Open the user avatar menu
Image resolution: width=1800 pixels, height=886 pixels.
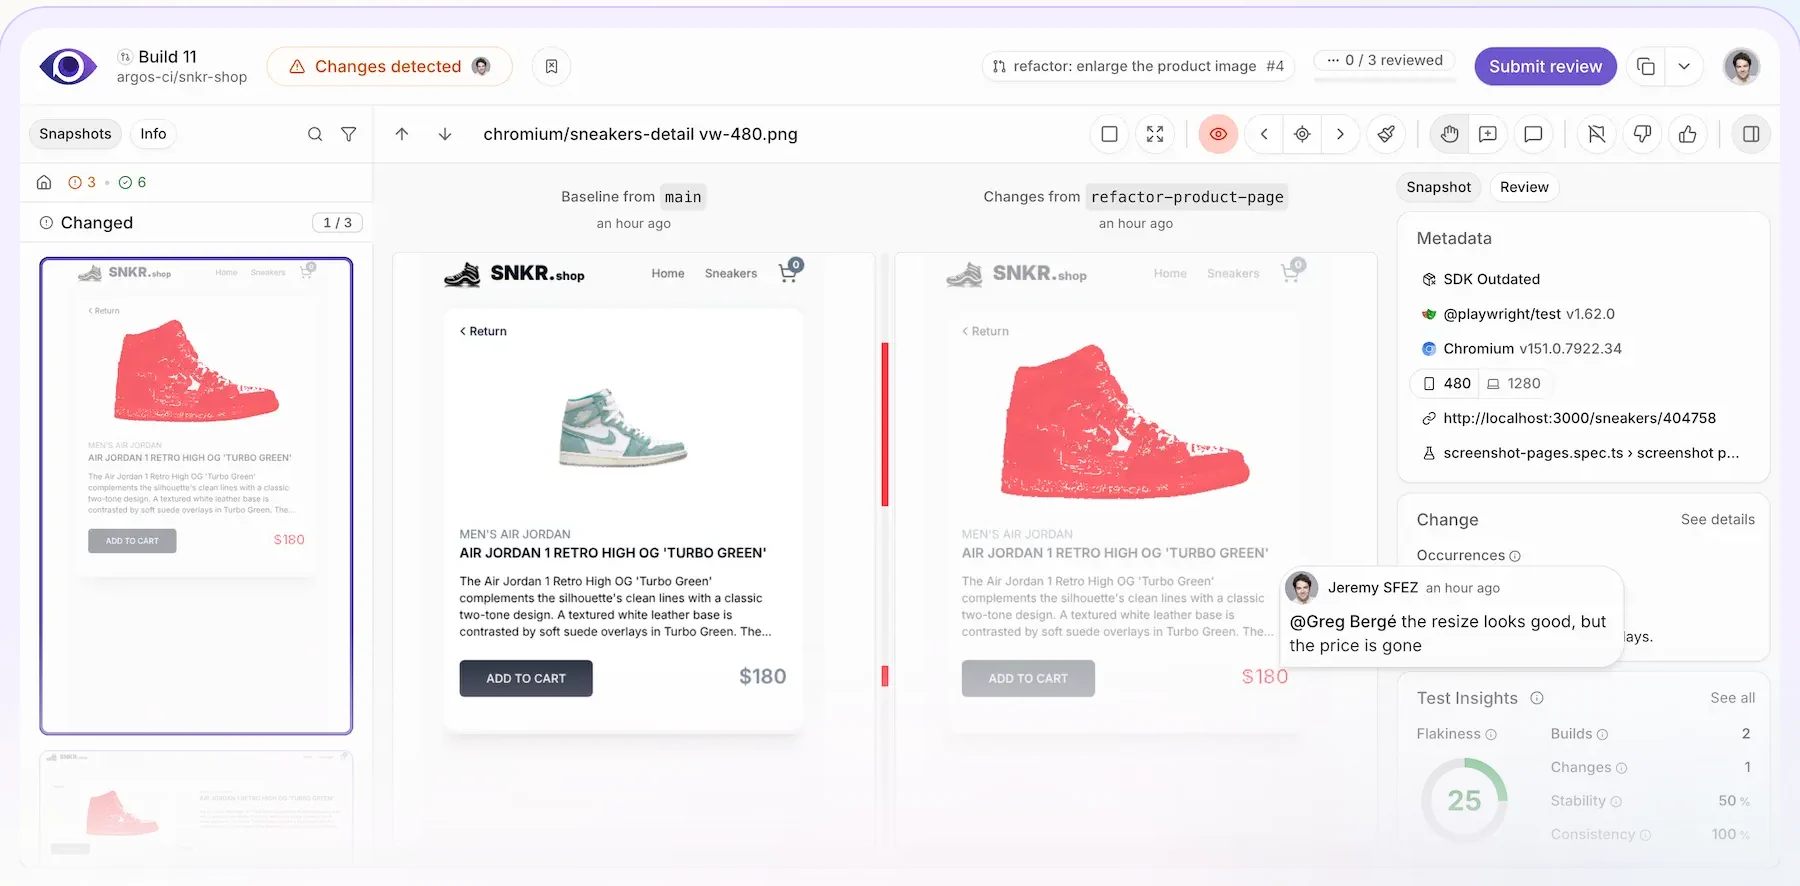[1741, 67]
